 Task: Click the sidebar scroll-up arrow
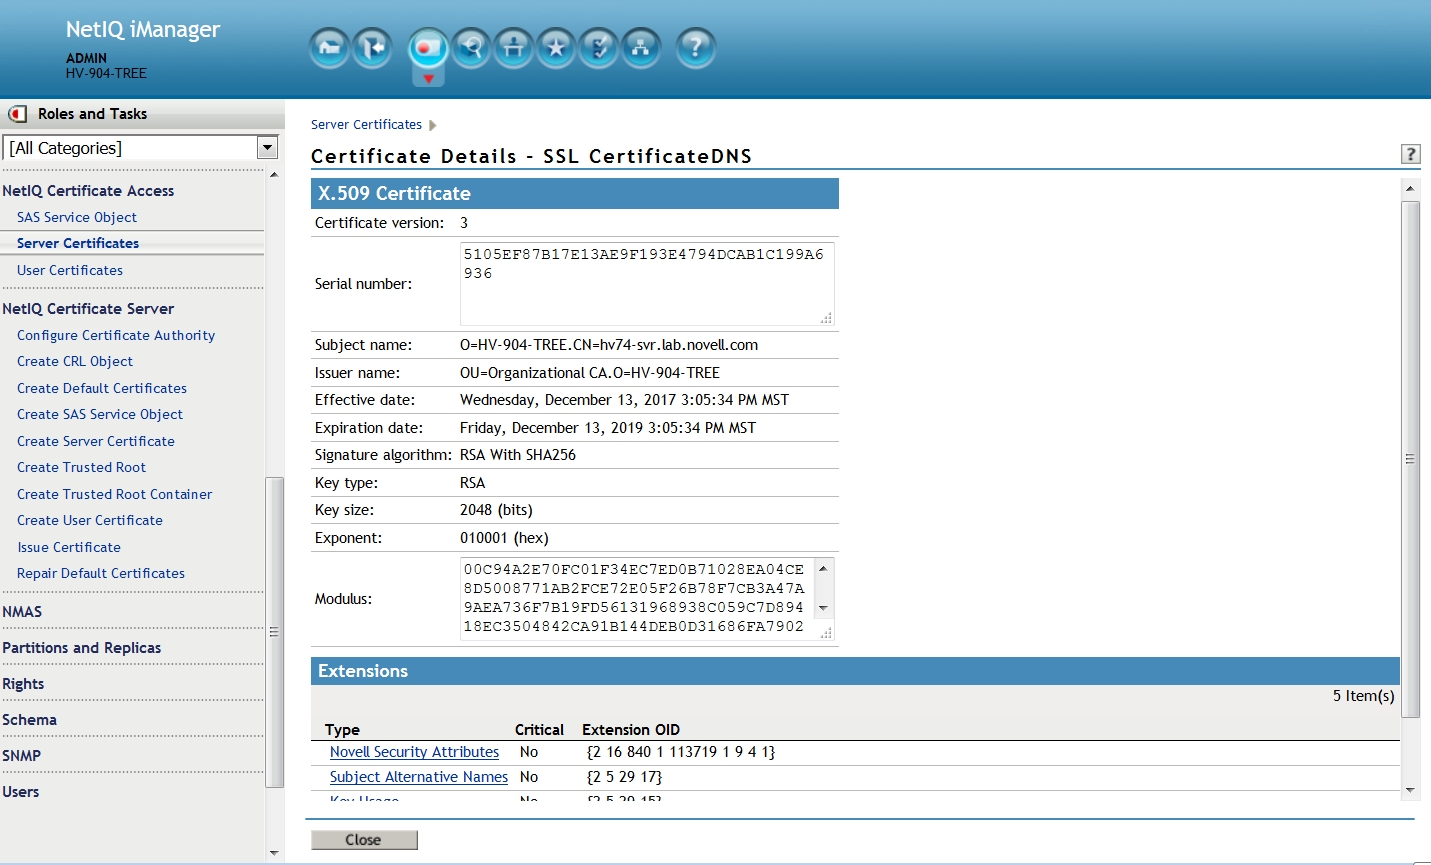[274, 176]
